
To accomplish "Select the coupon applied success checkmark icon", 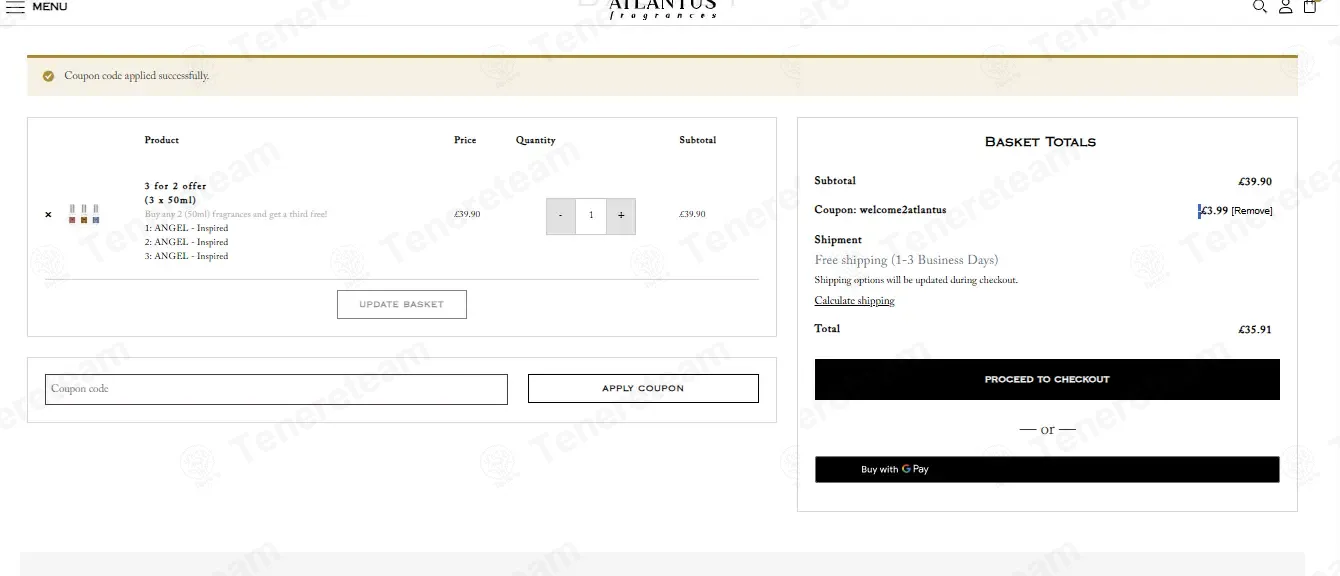I will pos(48,76).
